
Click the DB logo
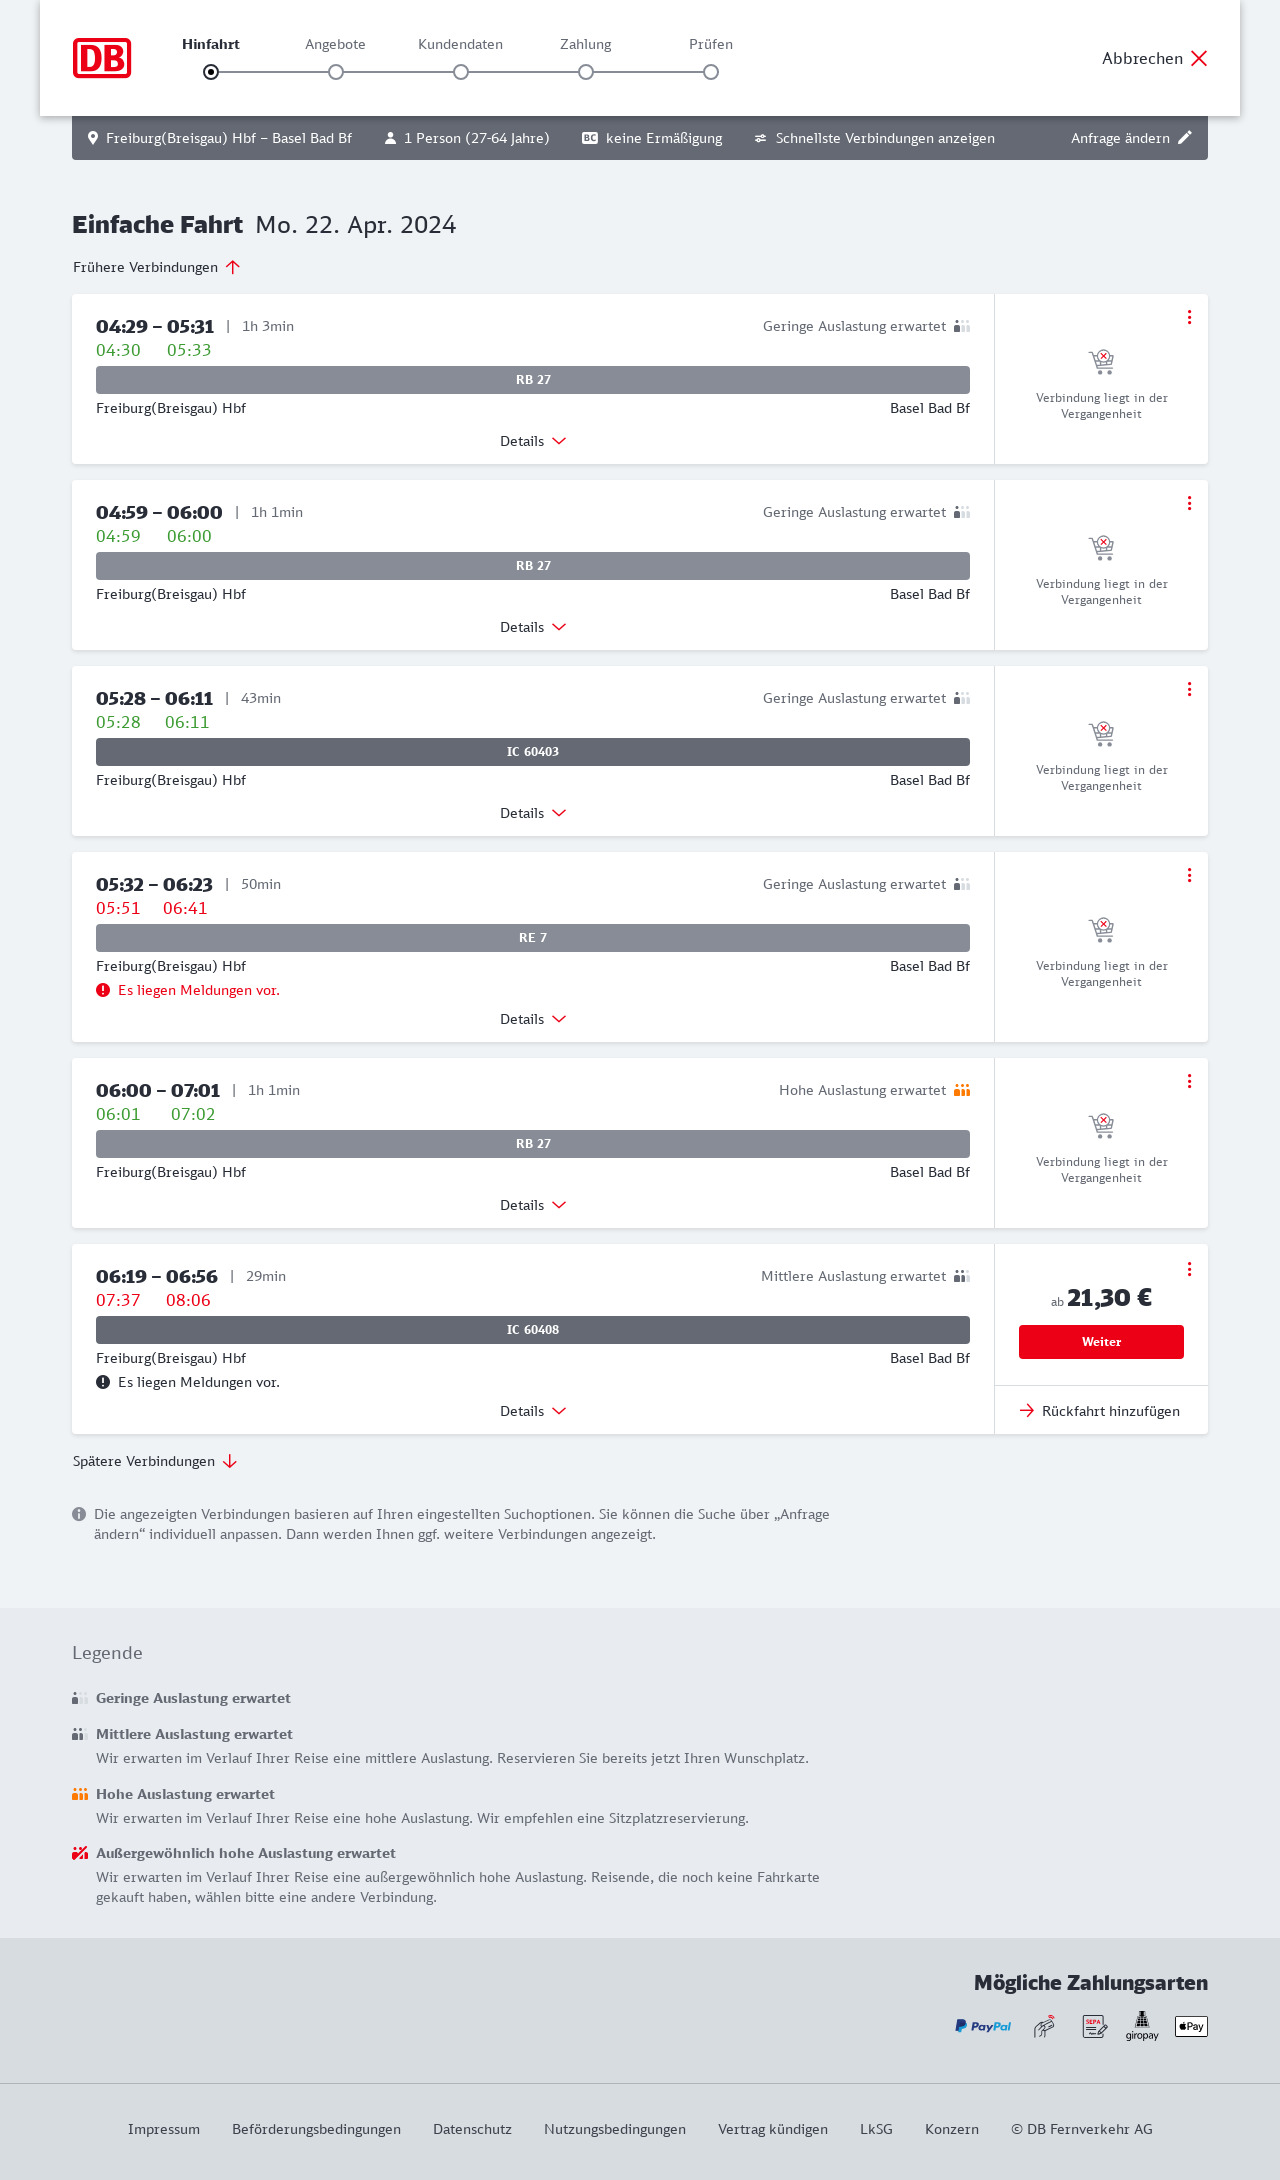102,58
